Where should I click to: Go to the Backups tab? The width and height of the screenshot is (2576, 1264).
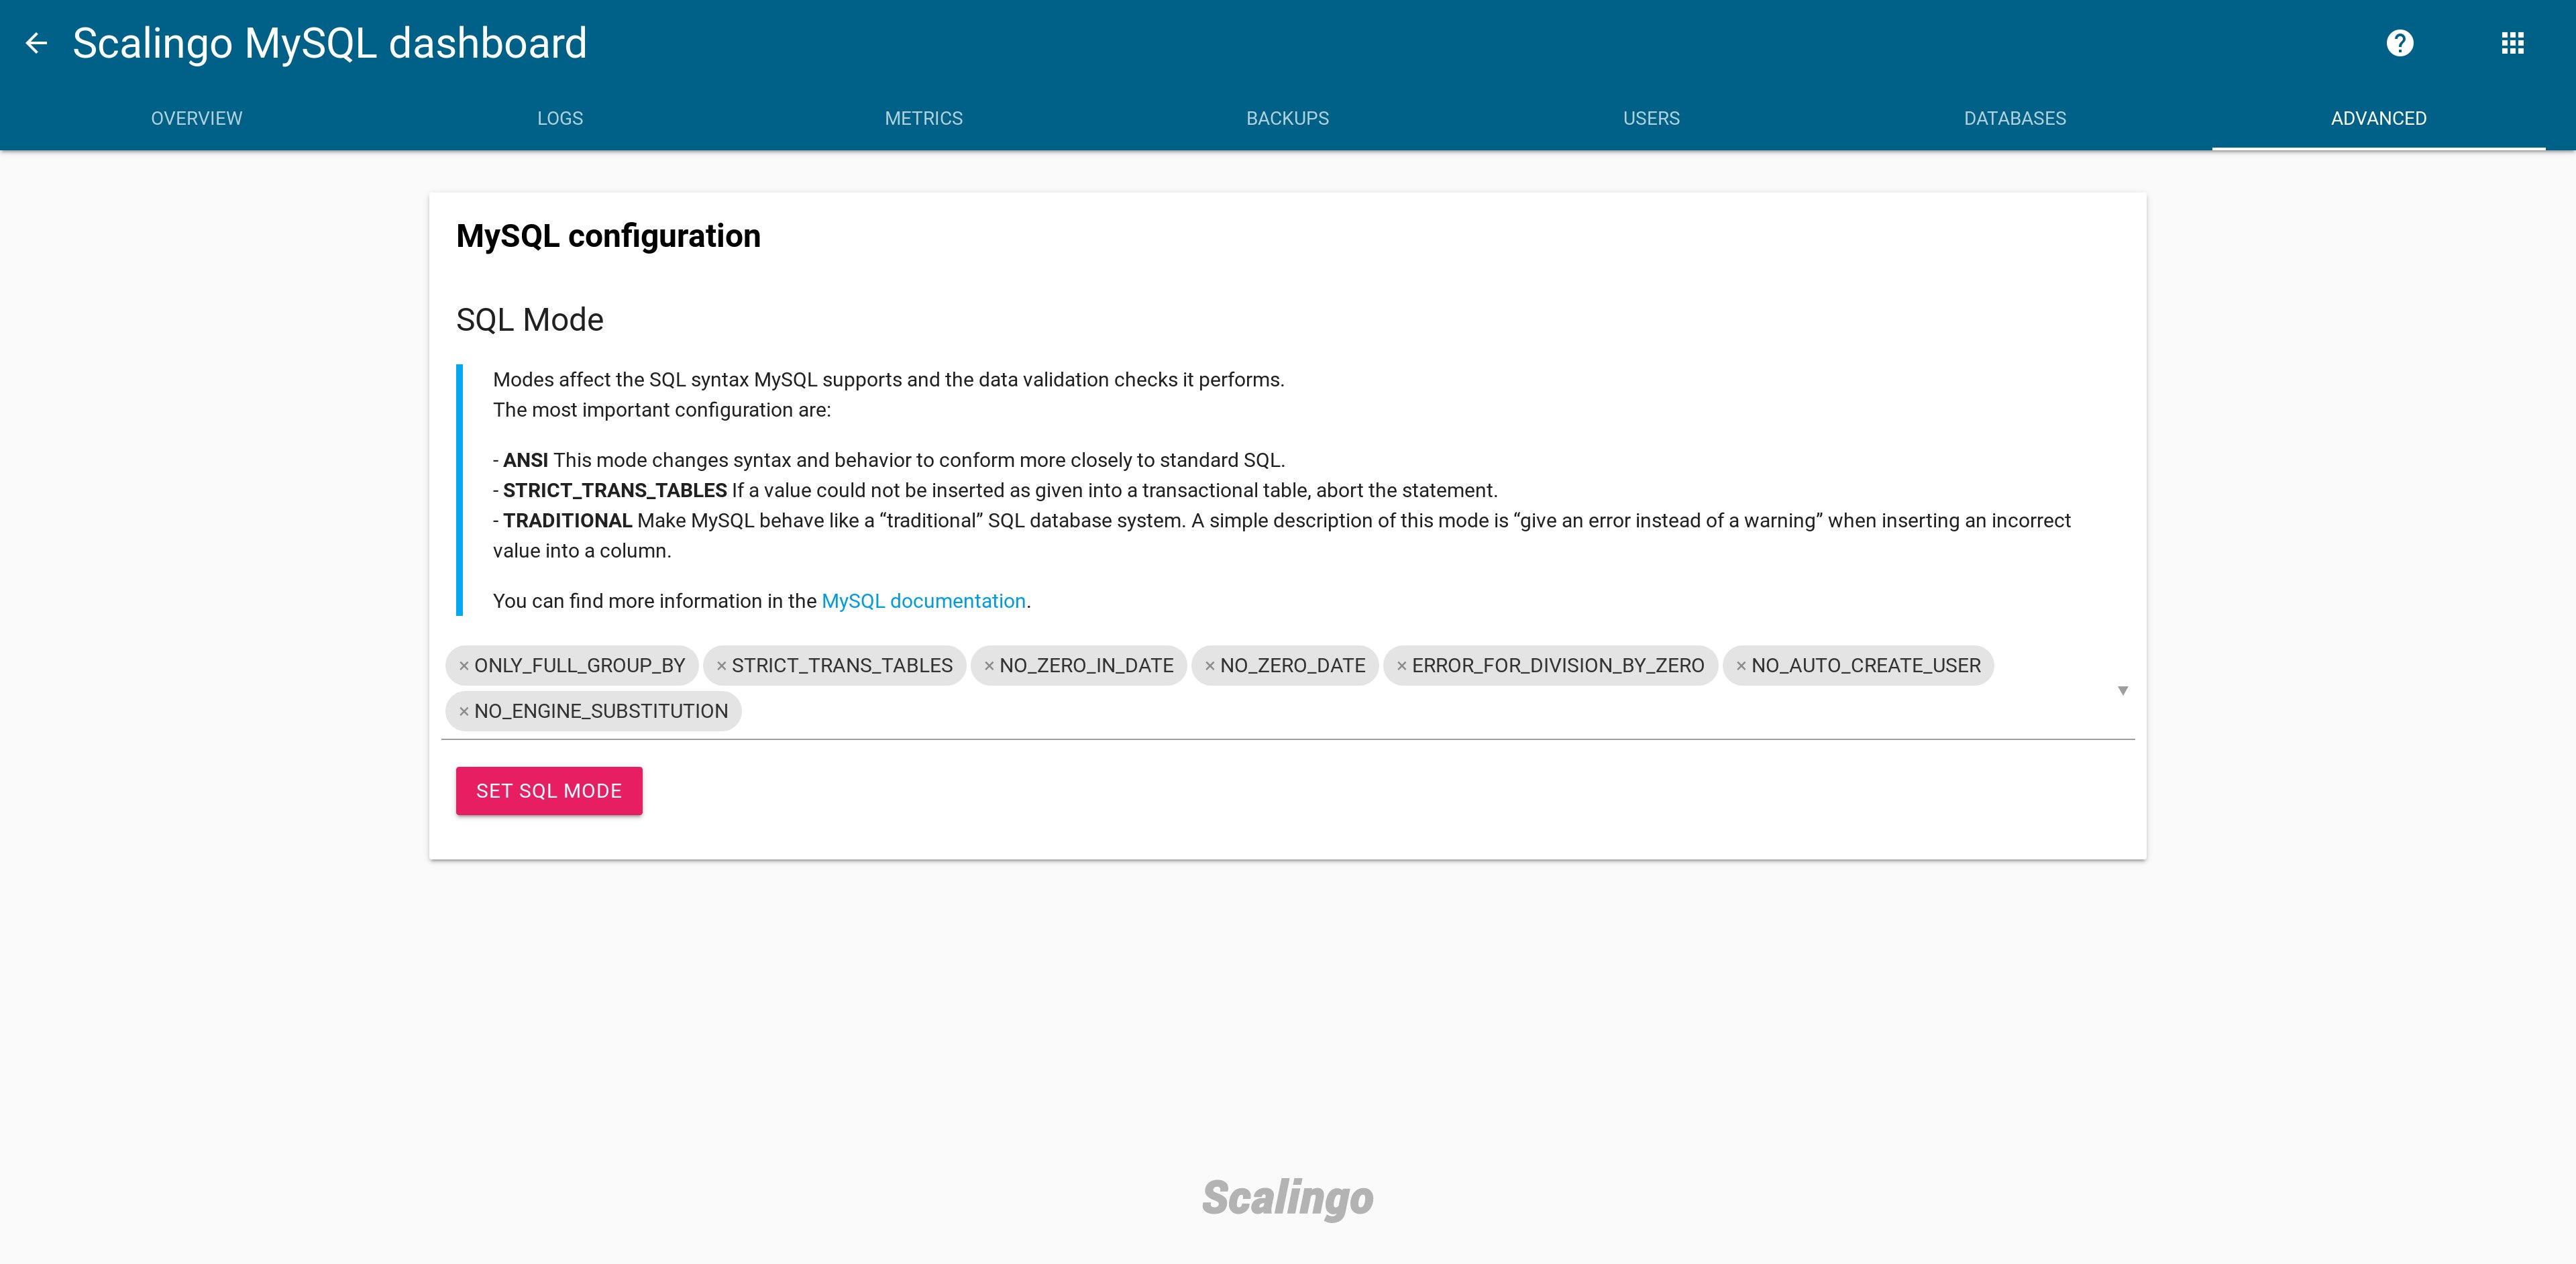pos(1288,118)
